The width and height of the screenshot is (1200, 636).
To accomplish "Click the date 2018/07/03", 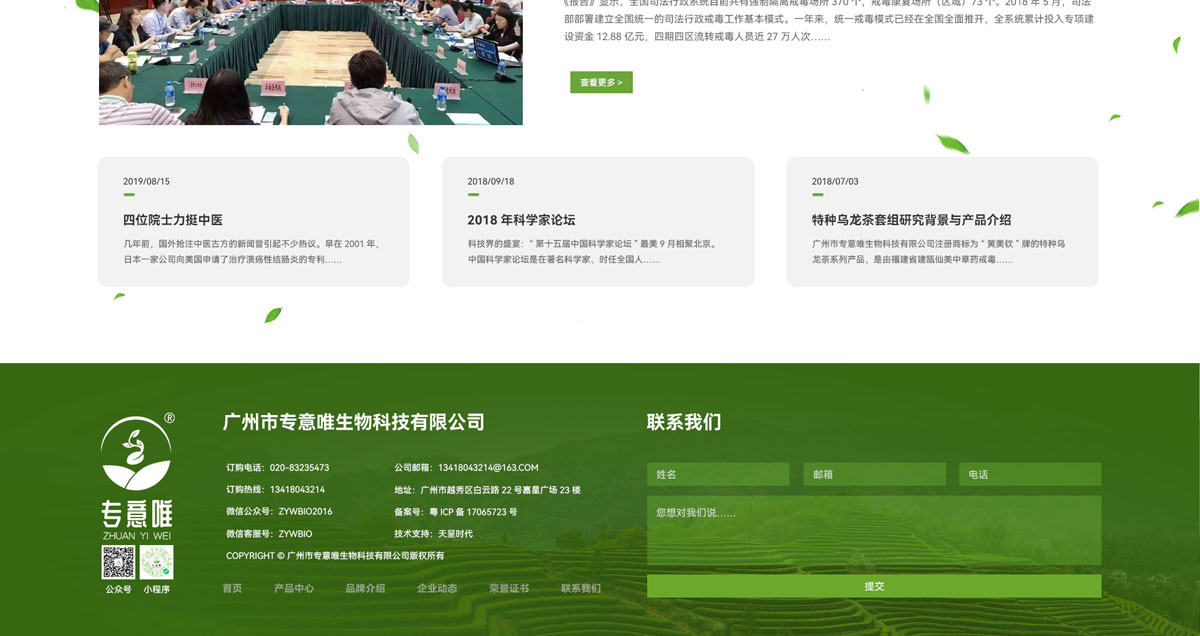I will [835, 182].
